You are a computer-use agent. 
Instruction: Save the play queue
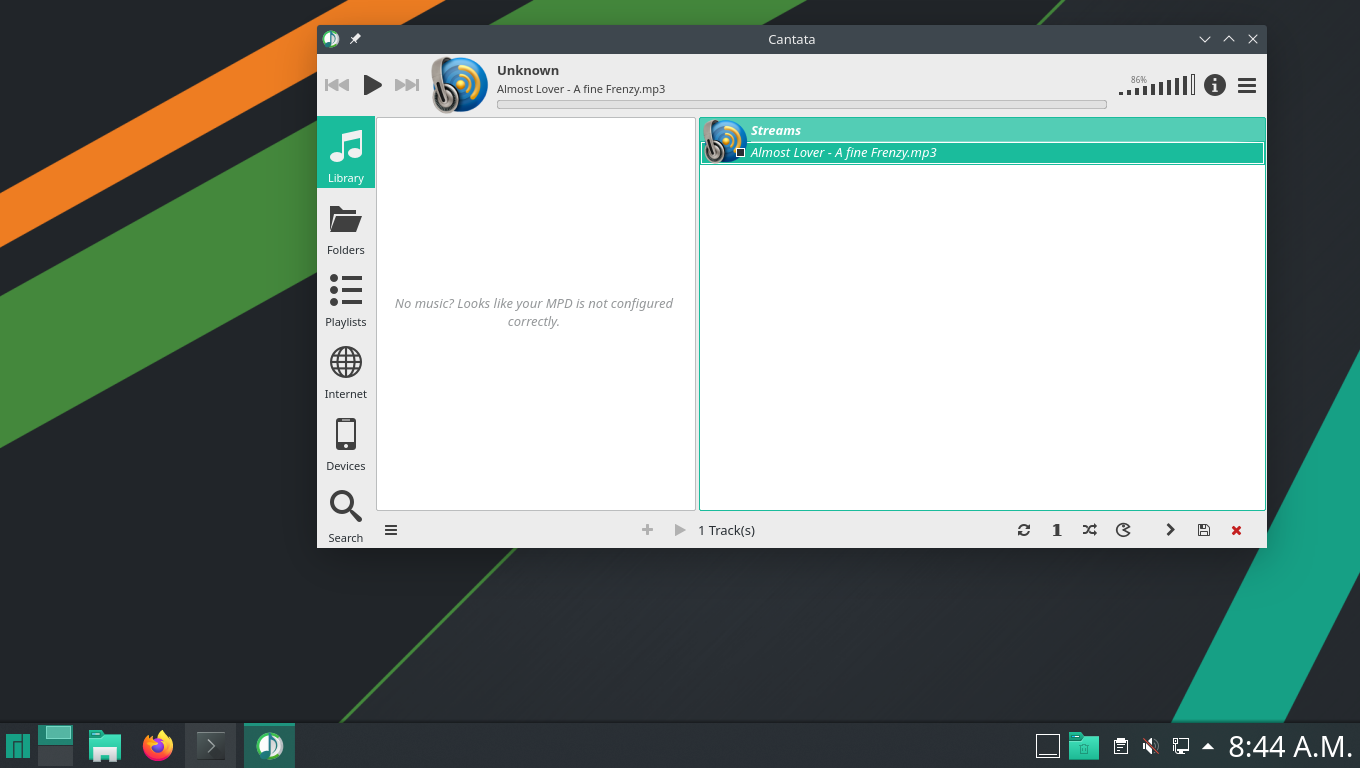click(1204, 530)
